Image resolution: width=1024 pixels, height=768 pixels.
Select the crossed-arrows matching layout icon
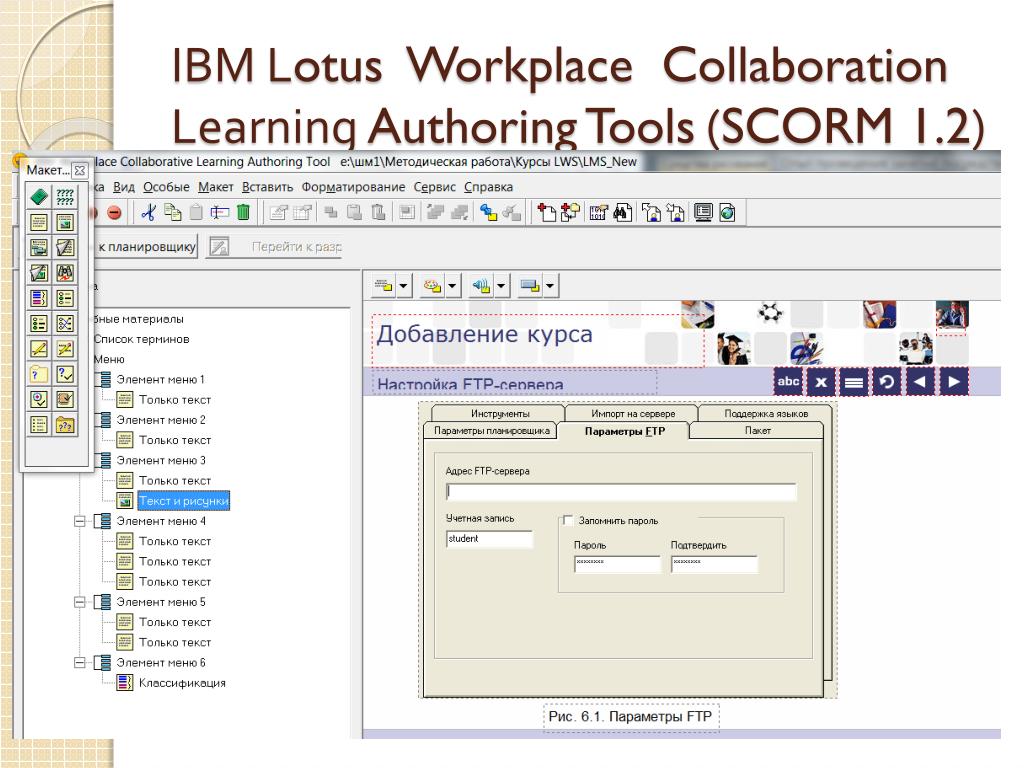pos(65,323)
